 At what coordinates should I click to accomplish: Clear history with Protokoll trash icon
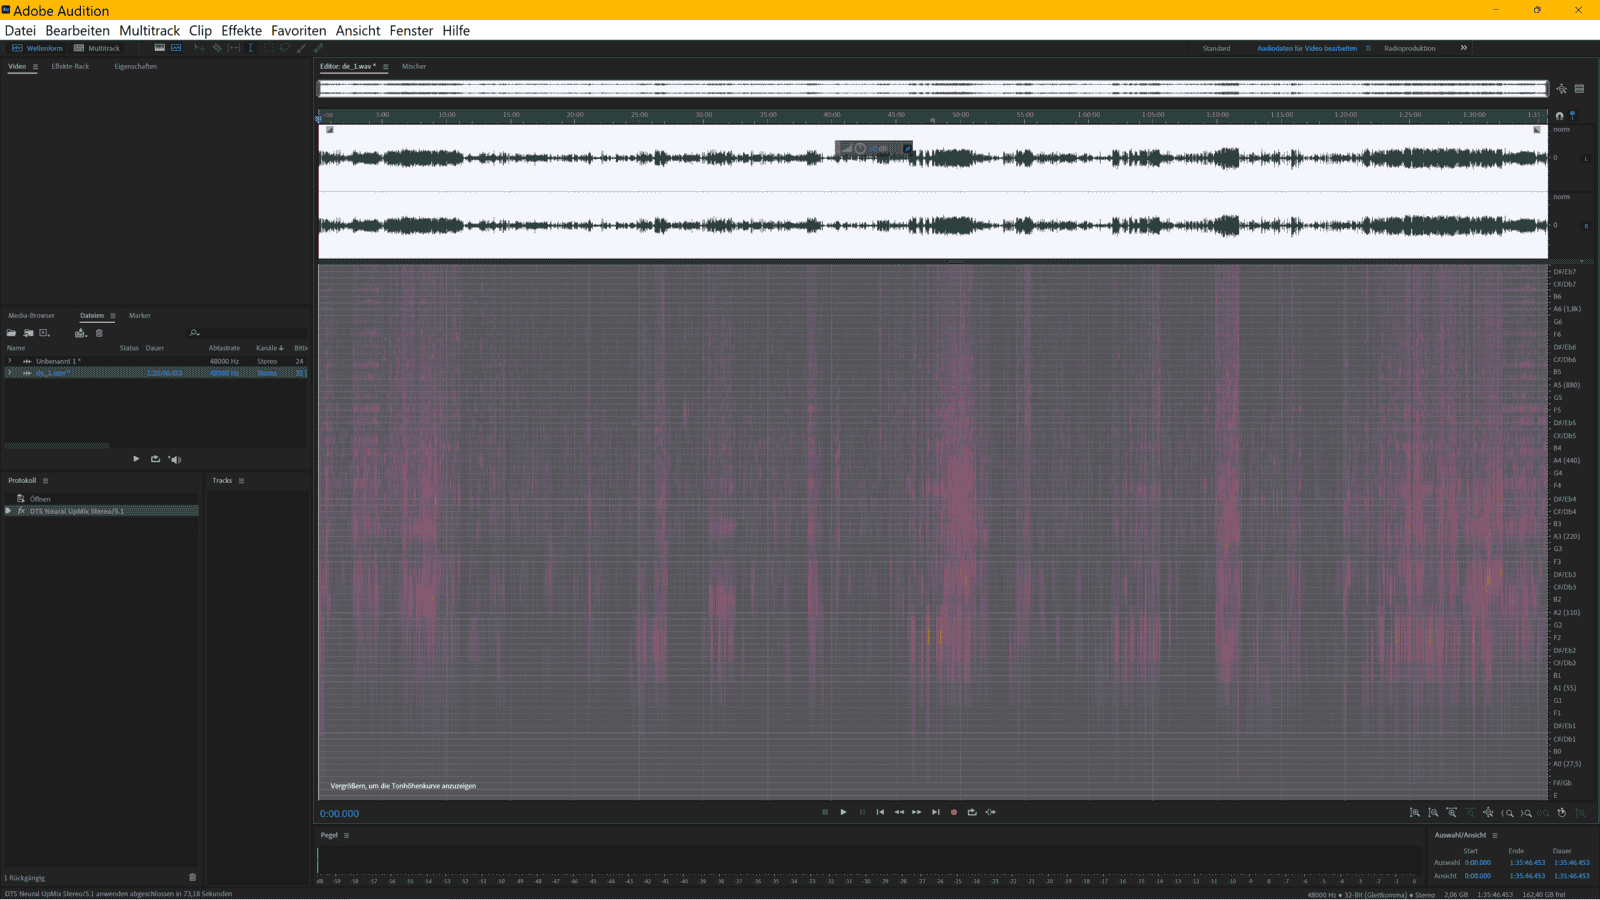tap(193, 878)
